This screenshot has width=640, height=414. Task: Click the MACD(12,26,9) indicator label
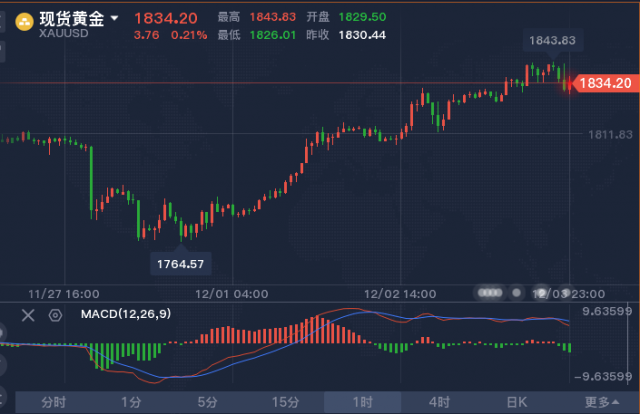point(126,314)
